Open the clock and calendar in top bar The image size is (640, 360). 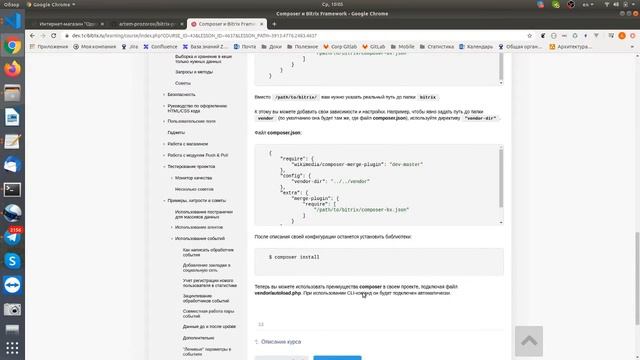pos(332,4)
